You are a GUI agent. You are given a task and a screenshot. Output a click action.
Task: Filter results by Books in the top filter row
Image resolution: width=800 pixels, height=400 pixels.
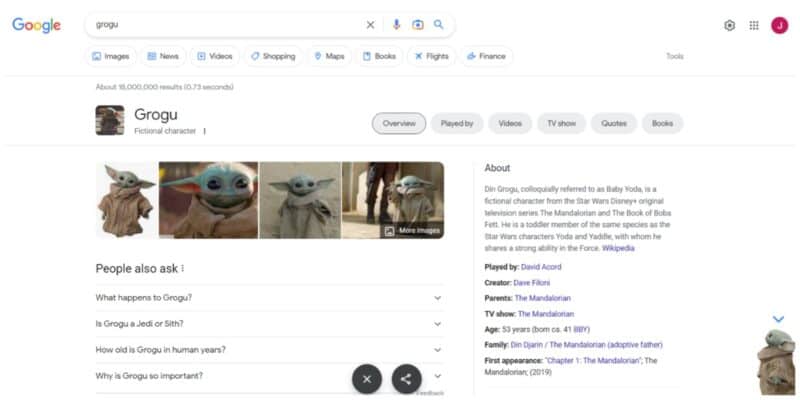(379, 56)
